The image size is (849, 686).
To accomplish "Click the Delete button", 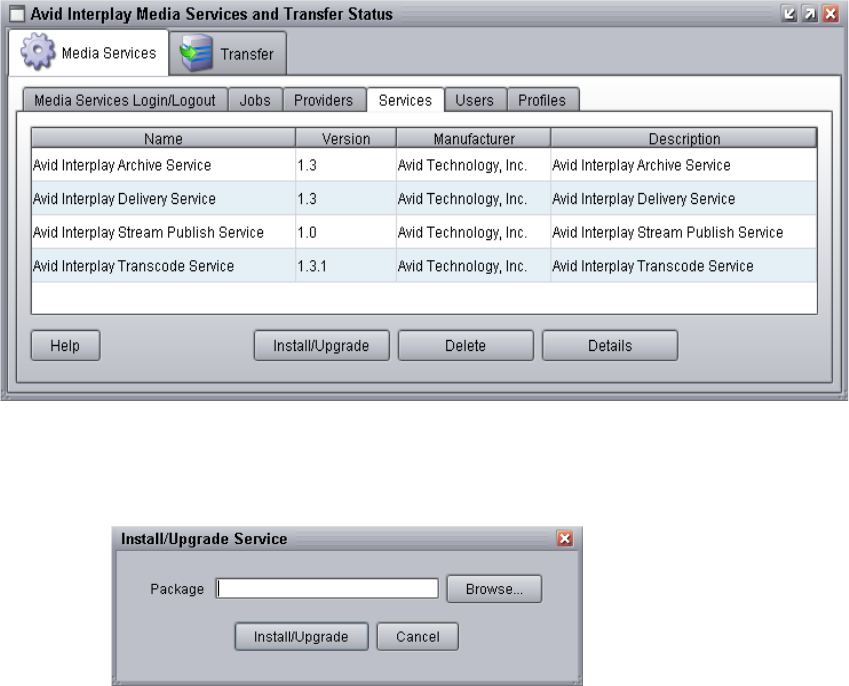I will (466, 345).
